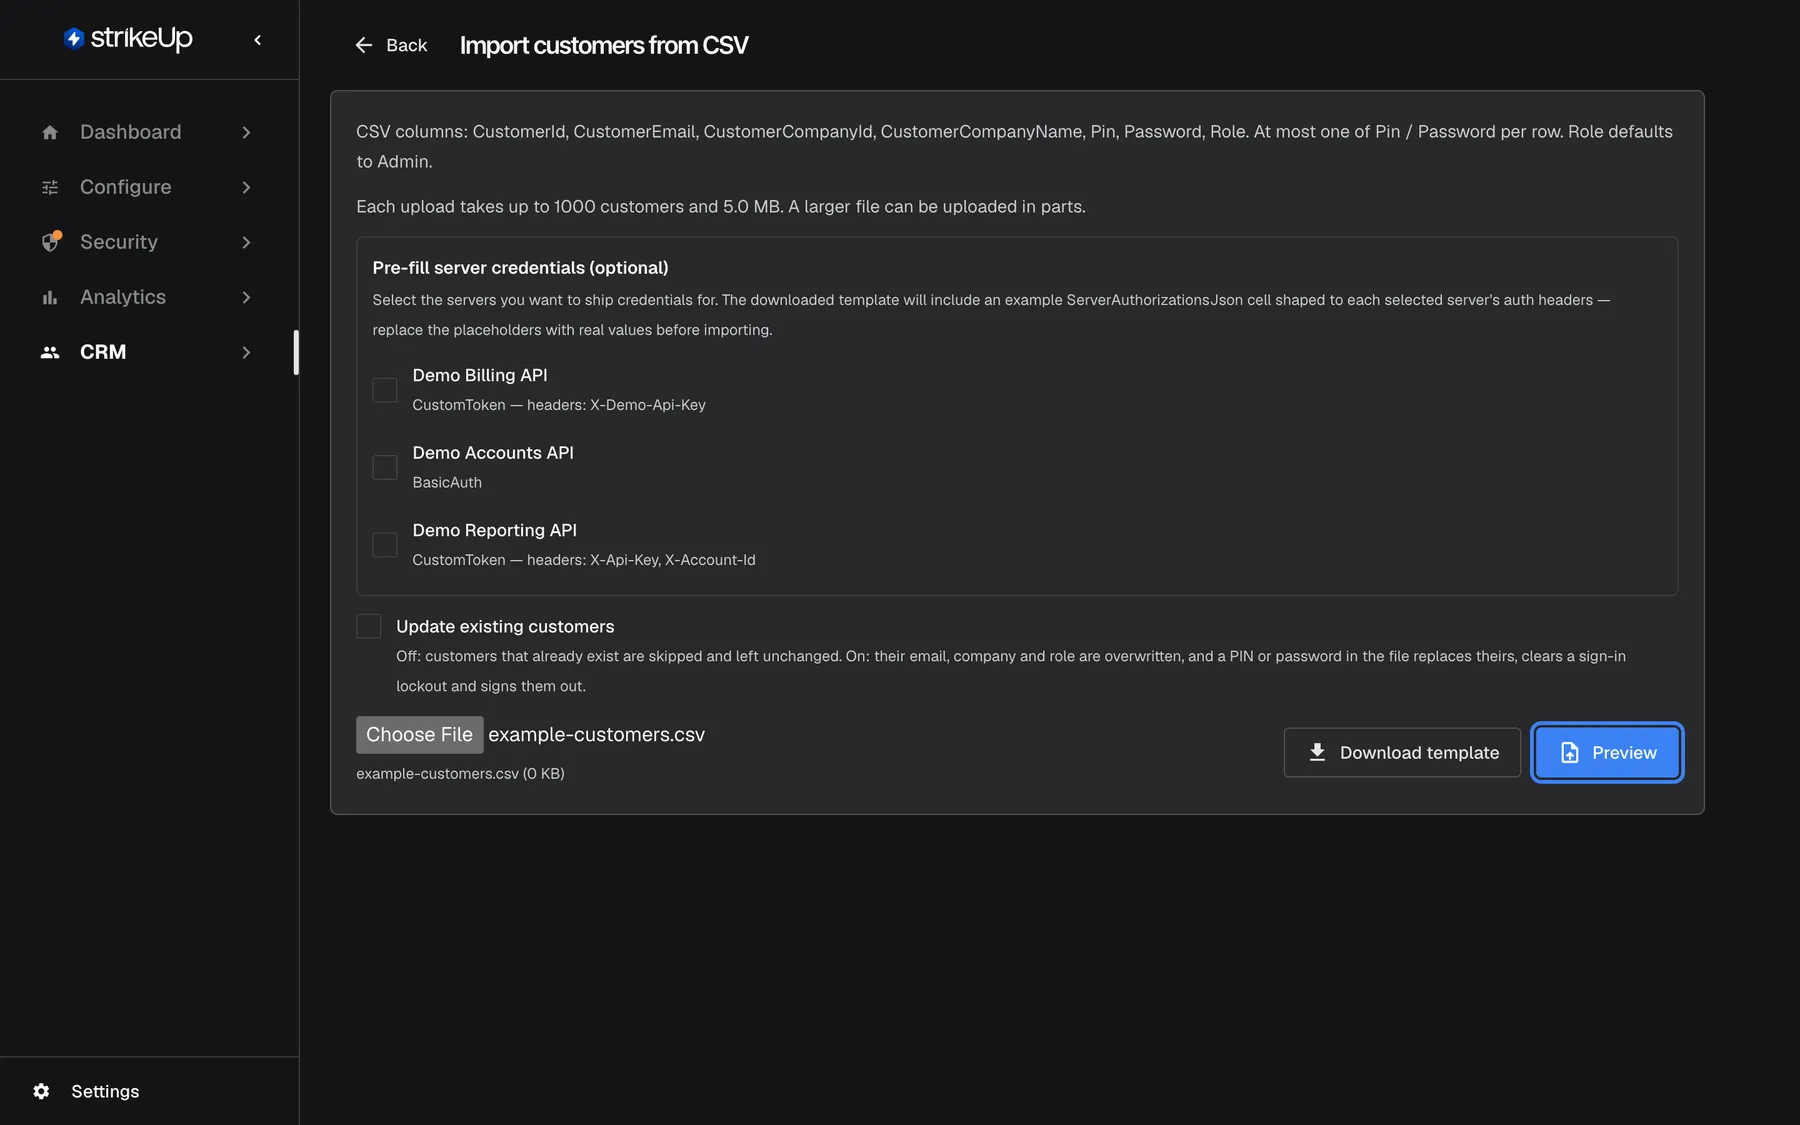Screen dimensions: 1800x1125
Task: Click the Update existing customers label
Action: pos(505,626)
